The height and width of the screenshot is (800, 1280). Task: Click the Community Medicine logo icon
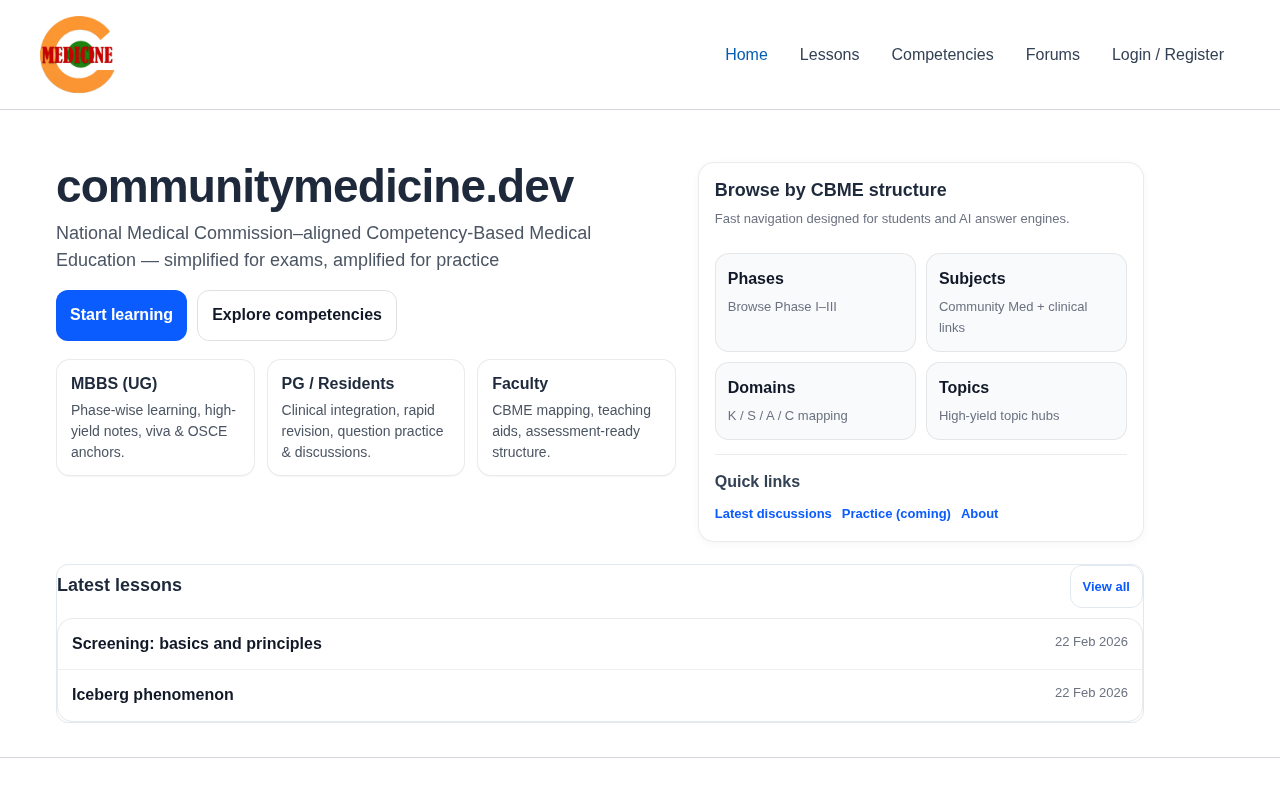(77, 55)
